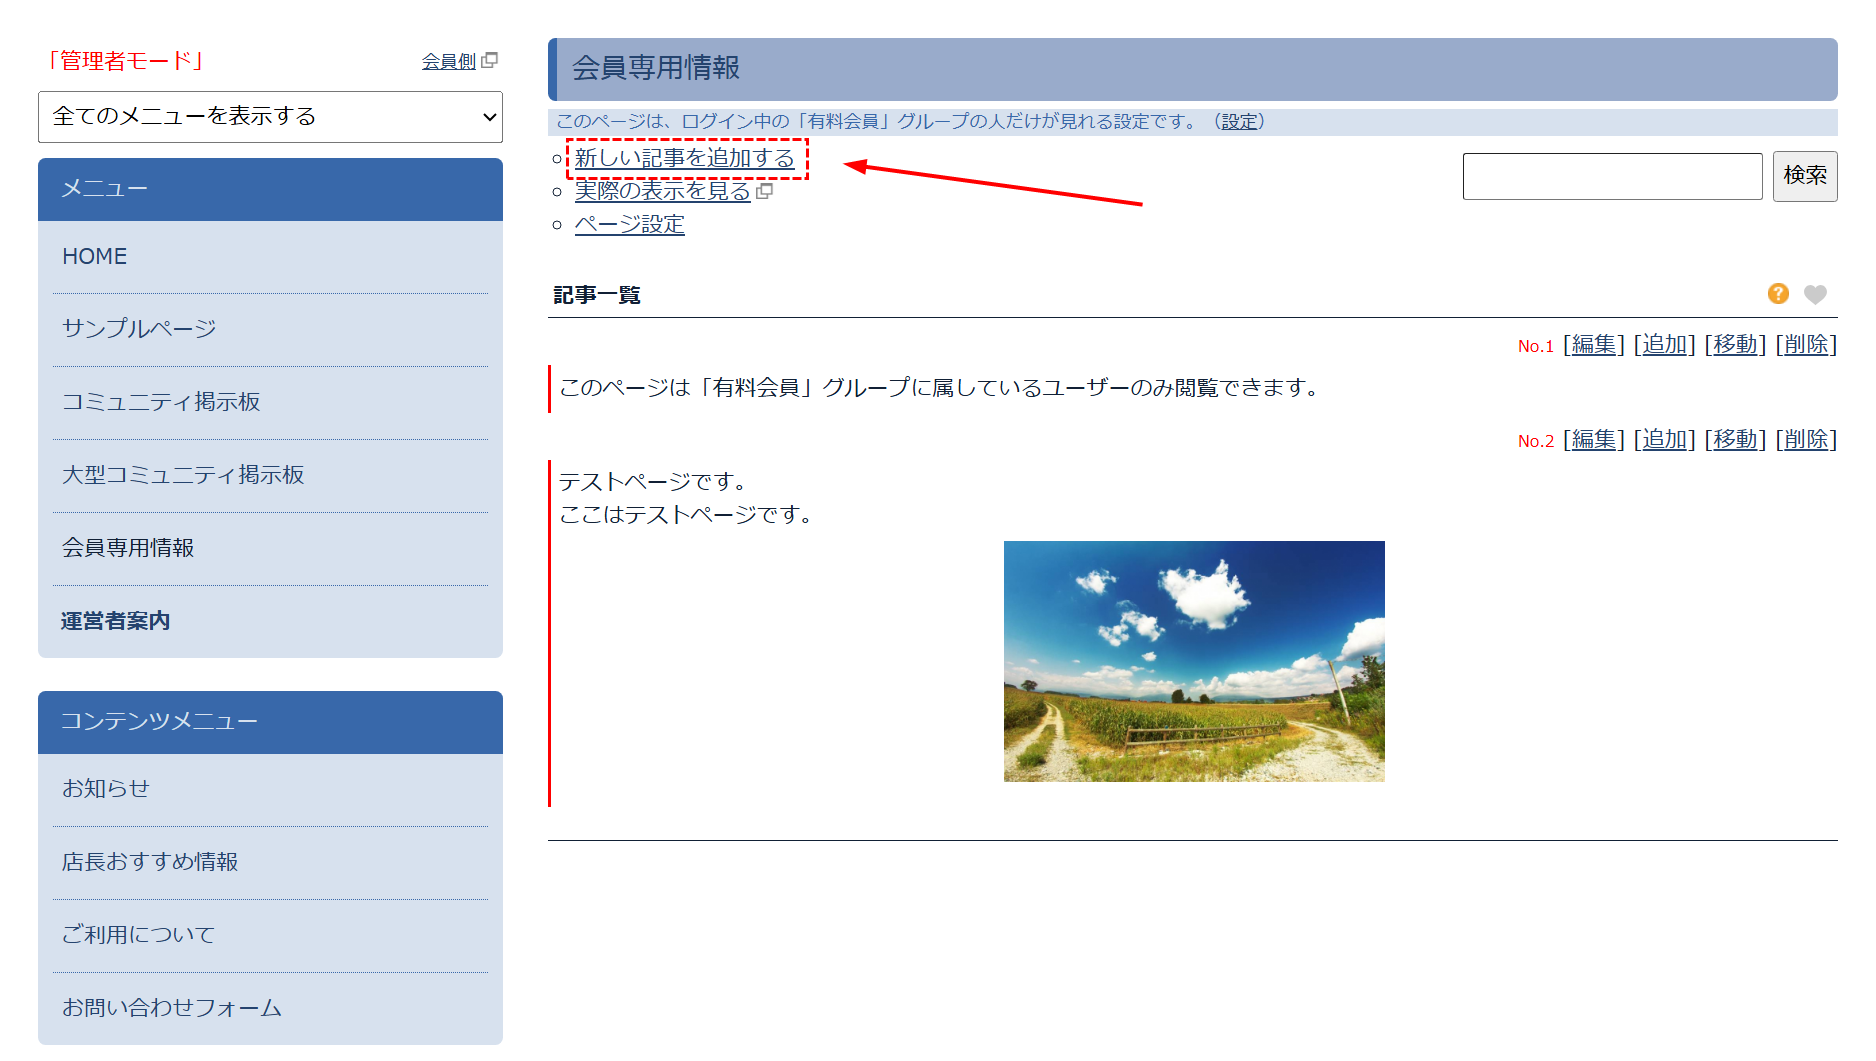Open サンプルページ menu item
The image size is (1876, 1061).
point(139,329)
